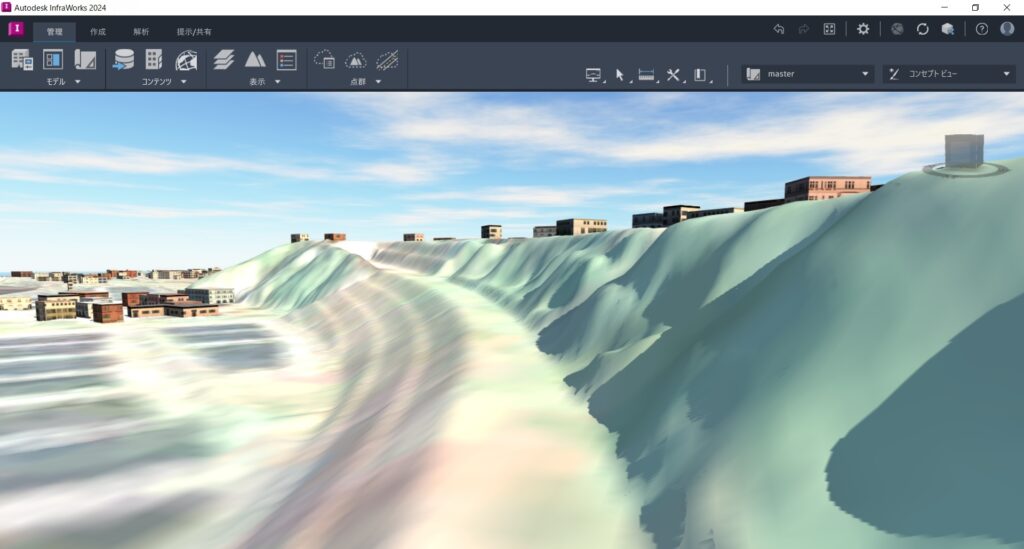Click the 表示 group label
This screenshot has height=549, width=1024.
(257, 82)
